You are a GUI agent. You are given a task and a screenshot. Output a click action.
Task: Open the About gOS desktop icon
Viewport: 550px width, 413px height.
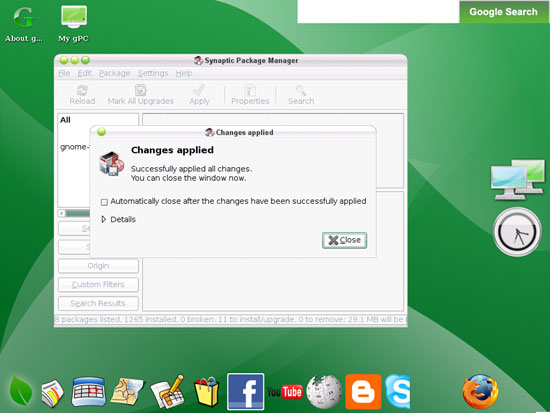(x=24, y=25)
